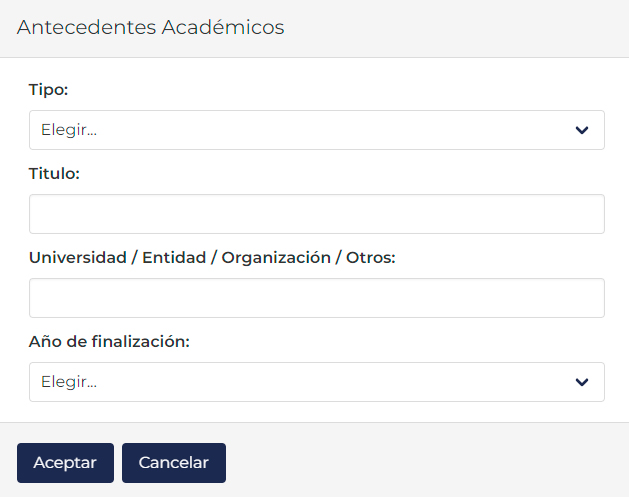The image size is (629, 497).
Task: Click the word "Académicos" in the dialog title
Action: (x=223, y=28)
